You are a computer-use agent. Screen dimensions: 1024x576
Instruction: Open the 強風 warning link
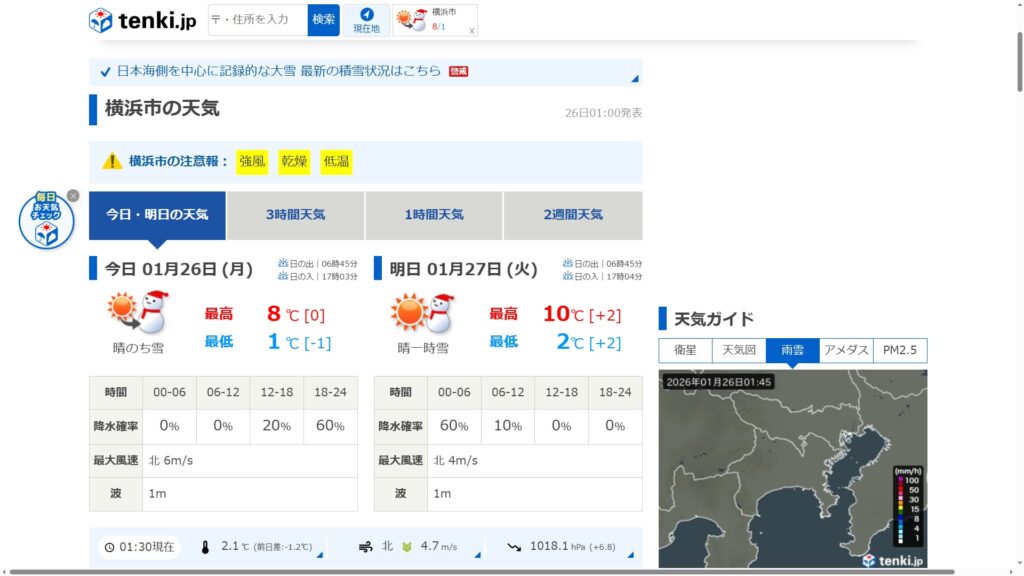coord(252,162)
